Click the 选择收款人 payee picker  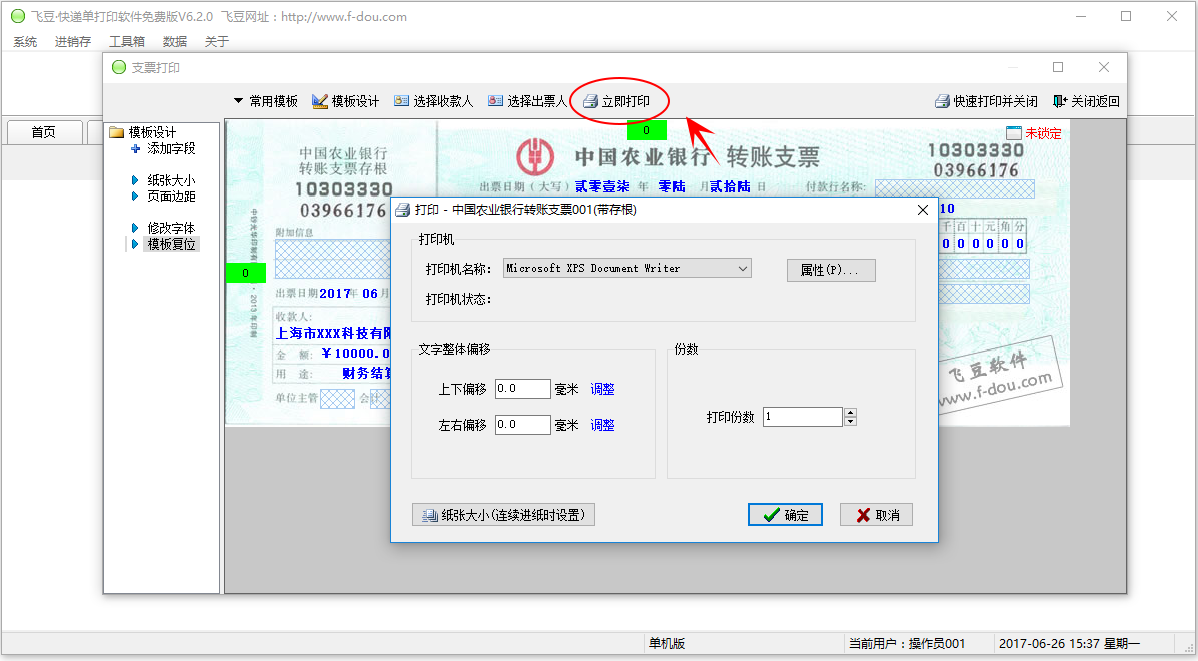[x=433, y=101]
